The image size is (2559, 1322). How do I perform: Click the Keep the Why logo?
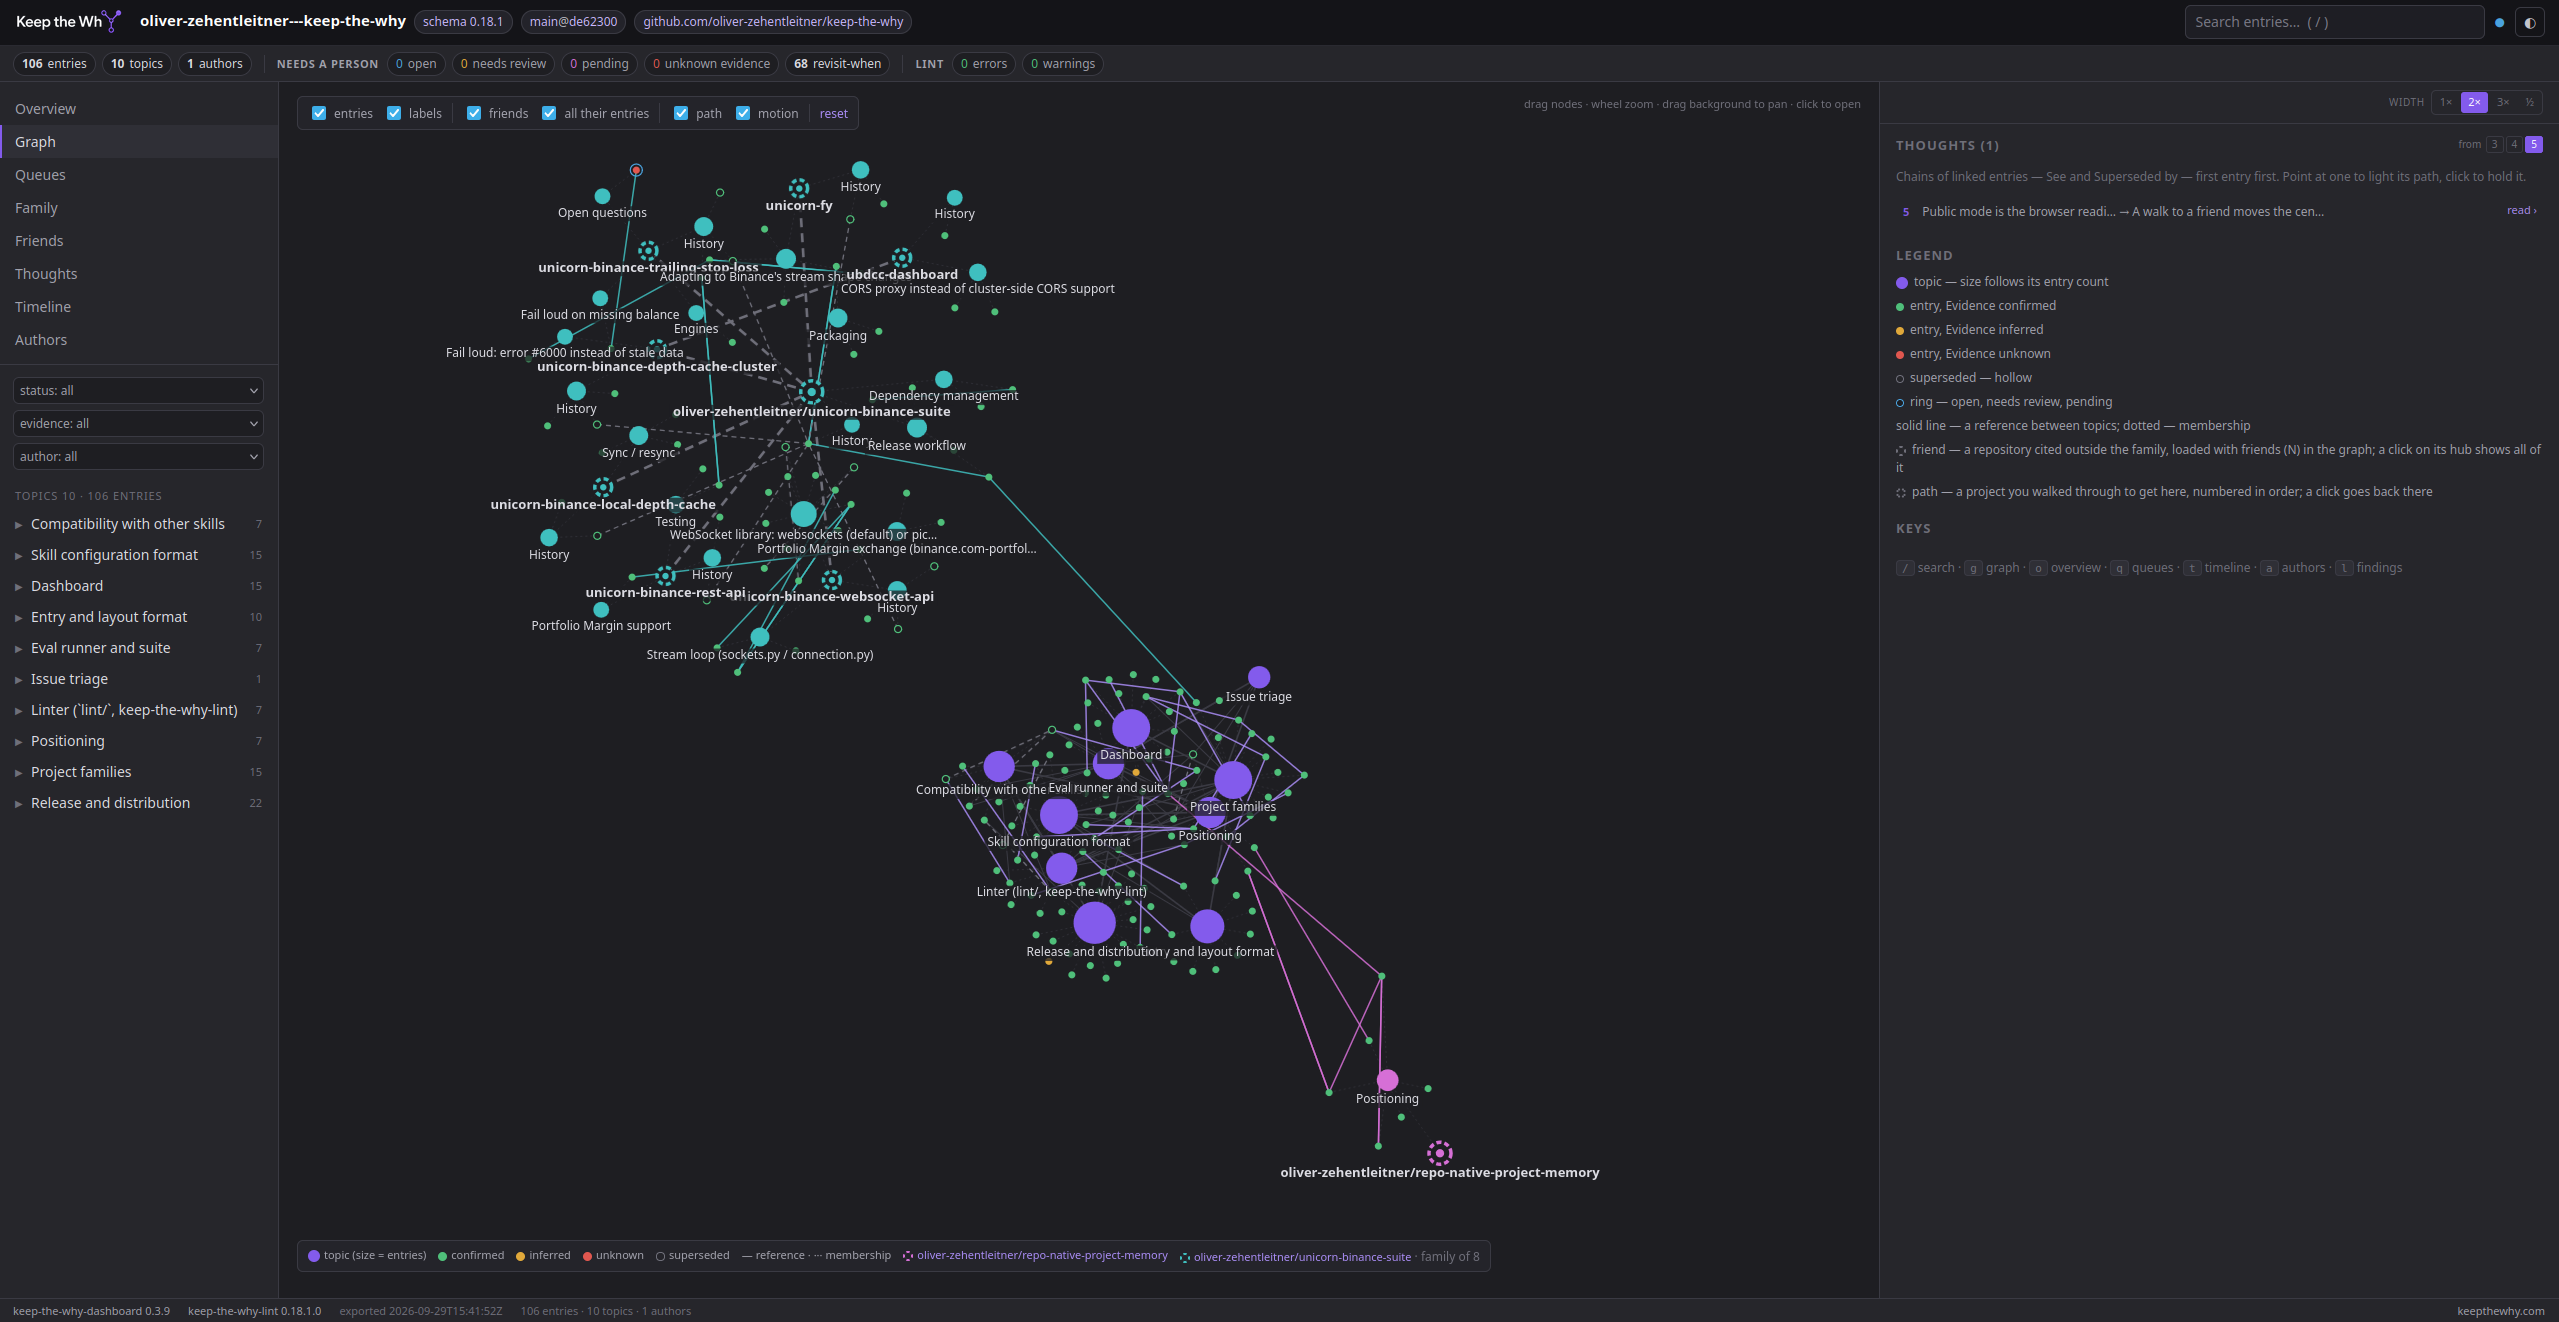[68, 21]
